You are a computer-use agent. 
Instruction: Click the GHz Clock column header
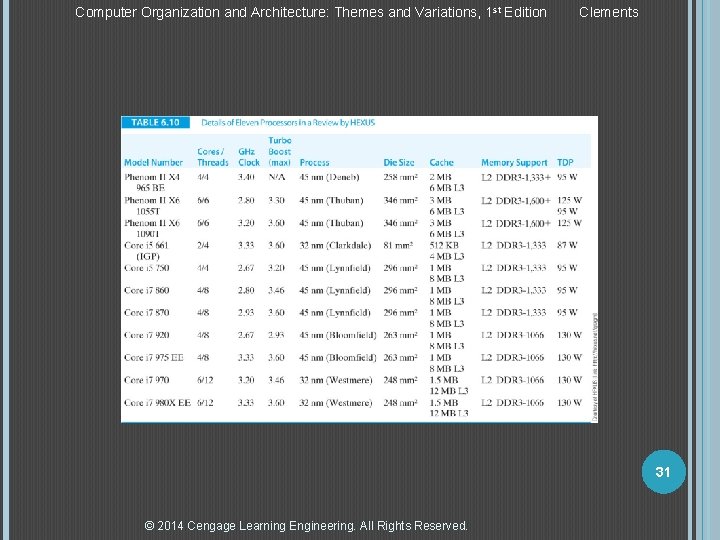tap(249, 157)
